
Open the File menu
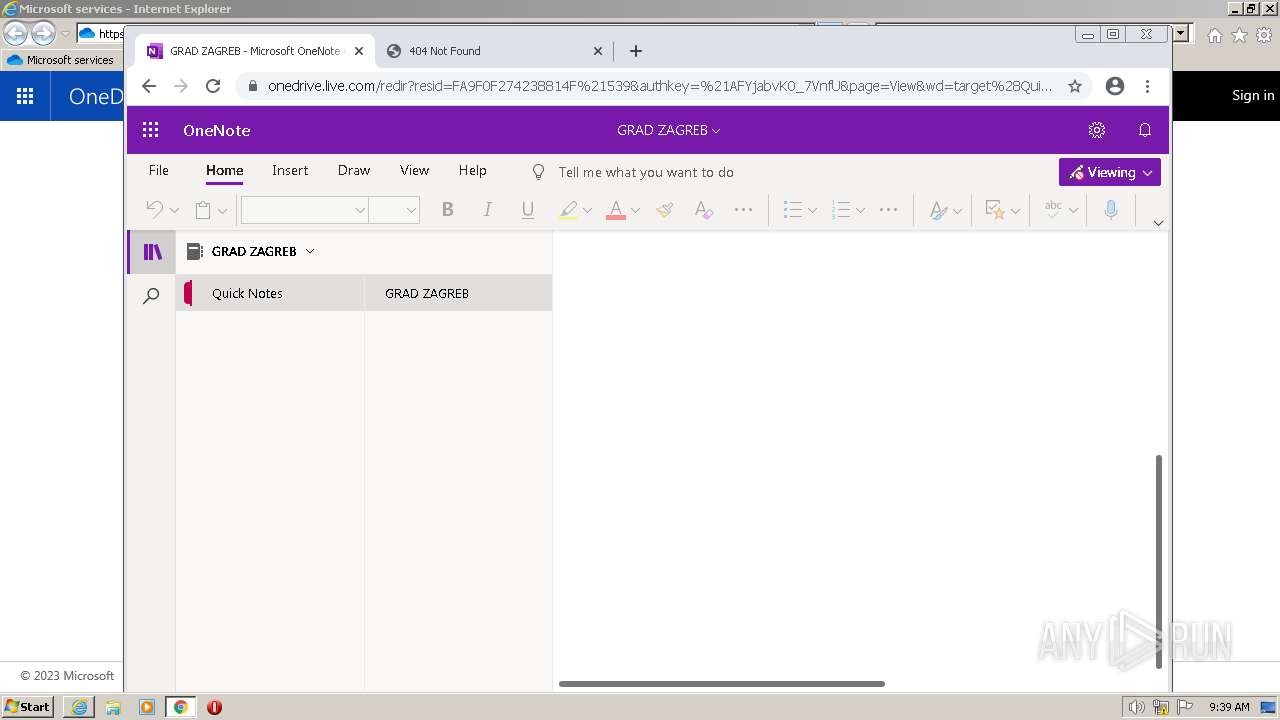point(159,170)
